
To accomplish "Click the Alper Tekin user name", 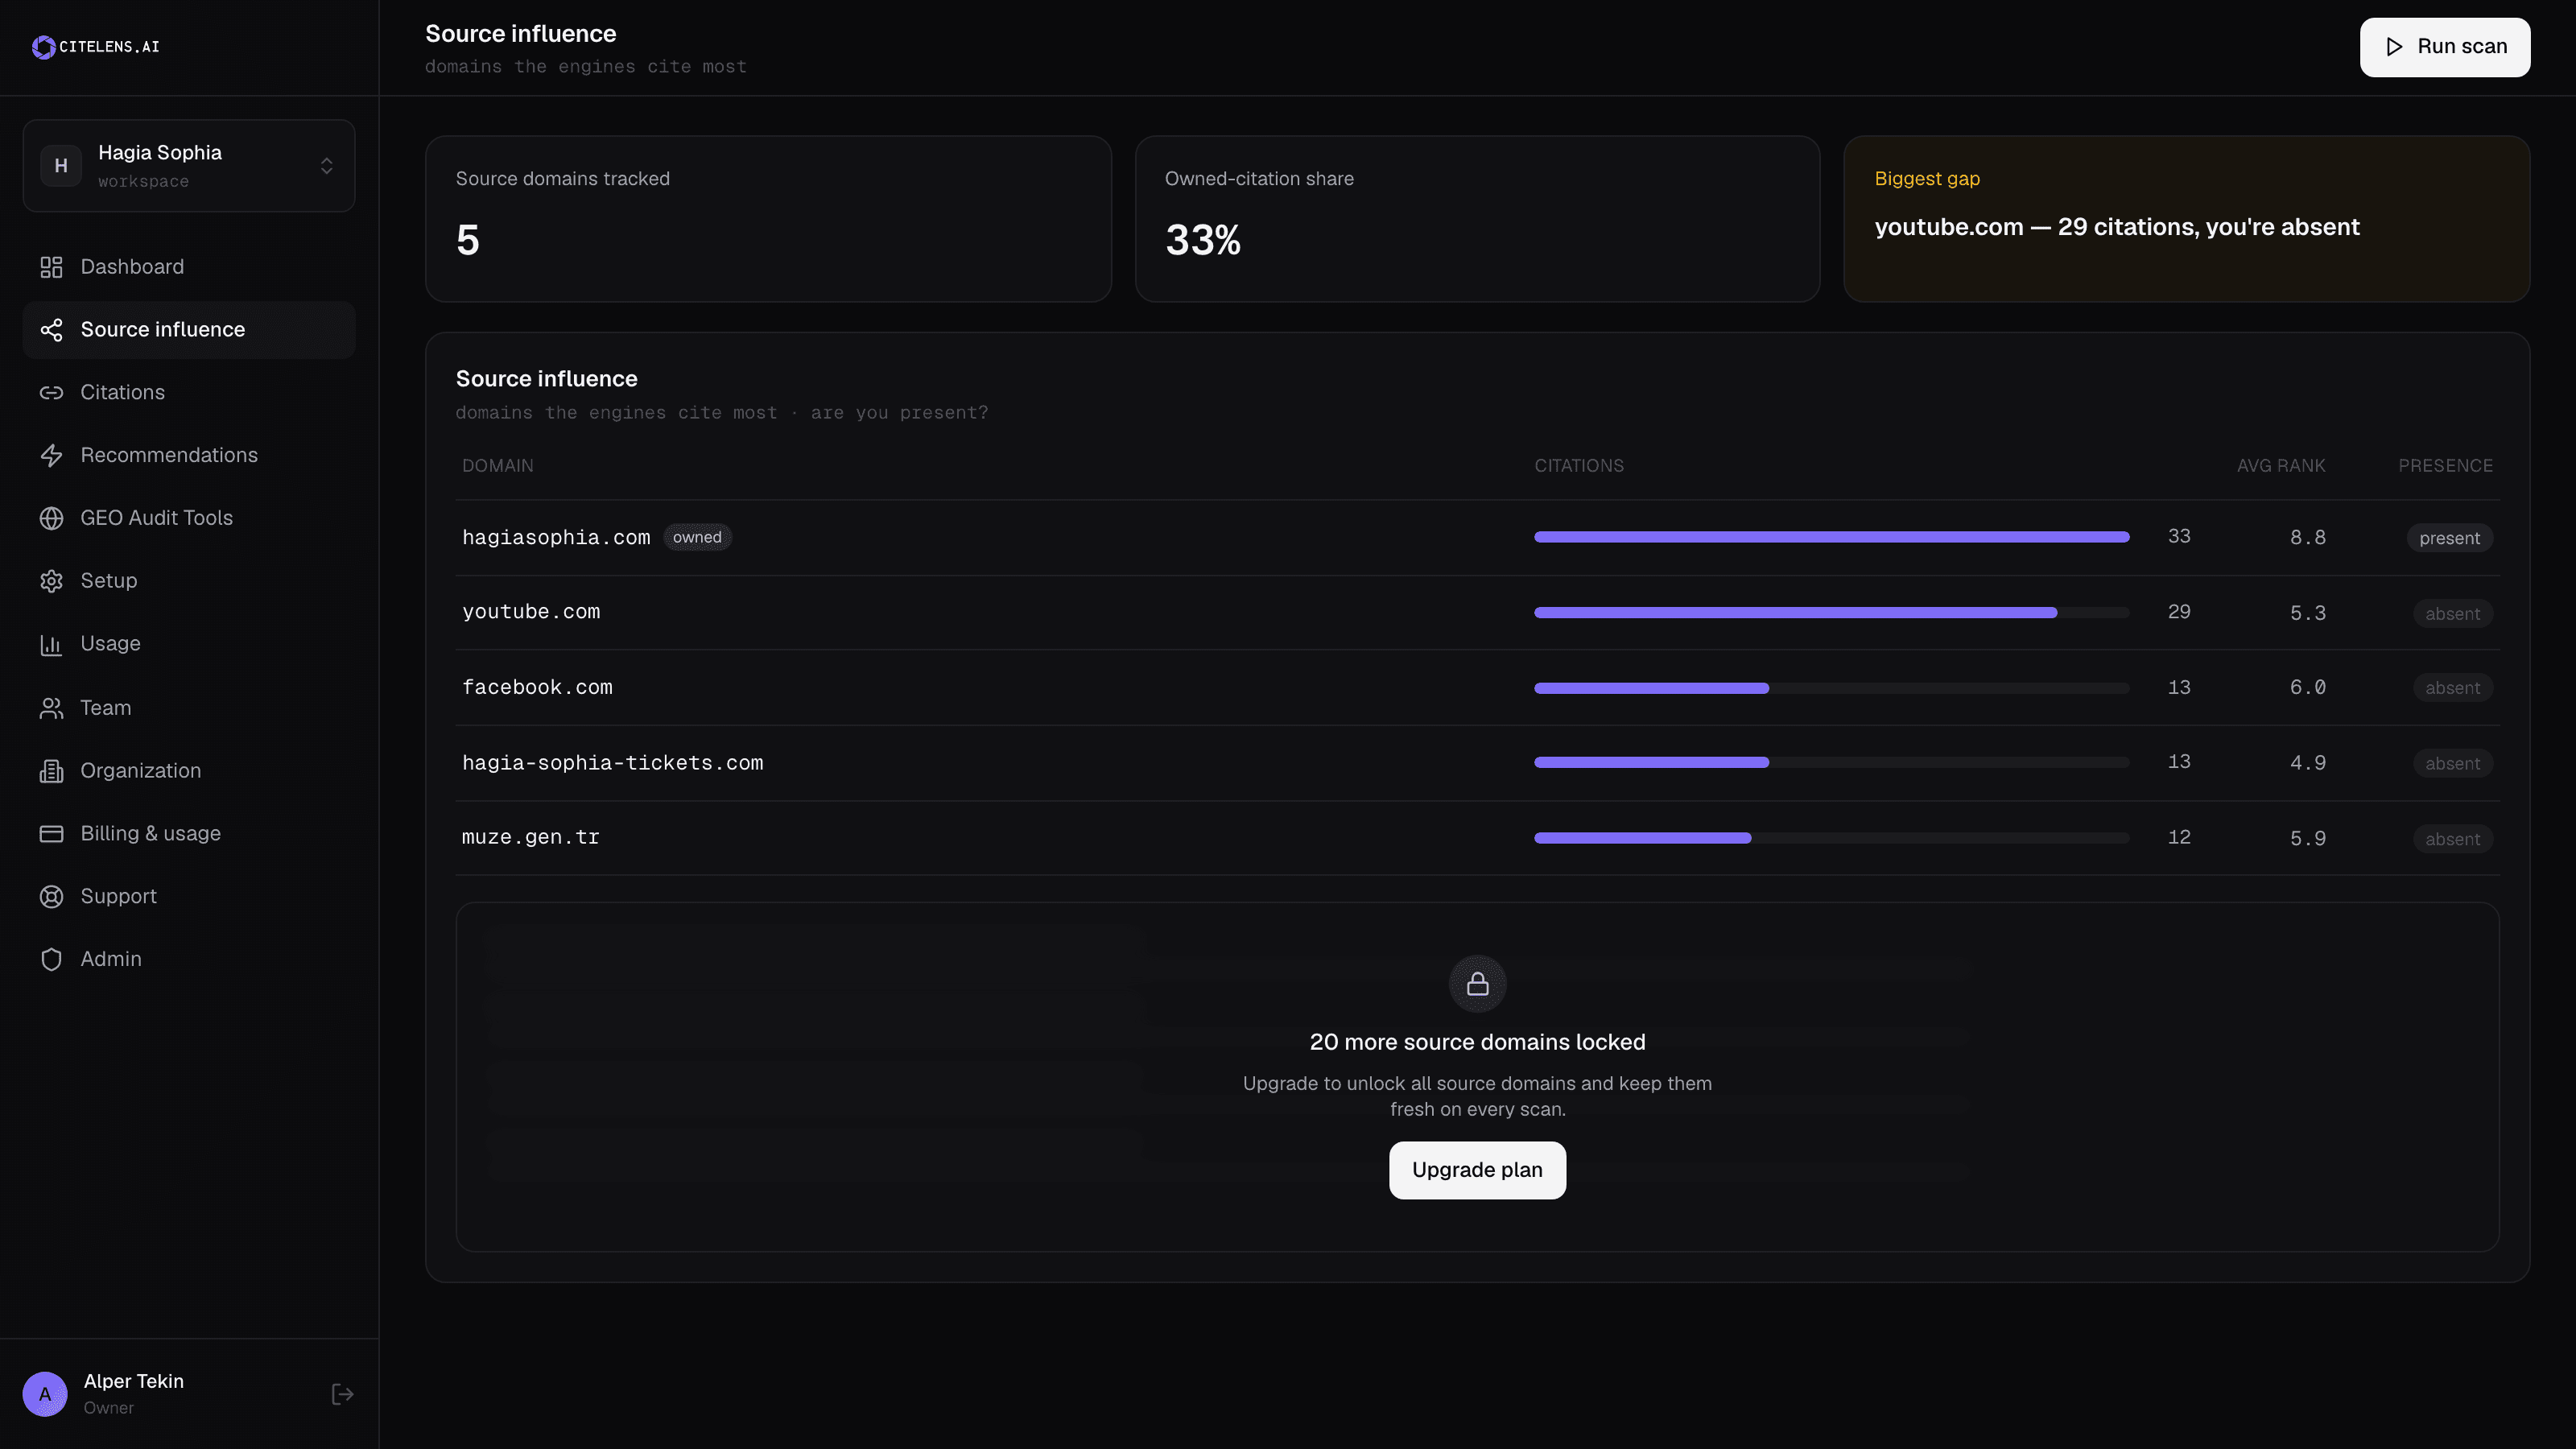I will point(134,1381).
